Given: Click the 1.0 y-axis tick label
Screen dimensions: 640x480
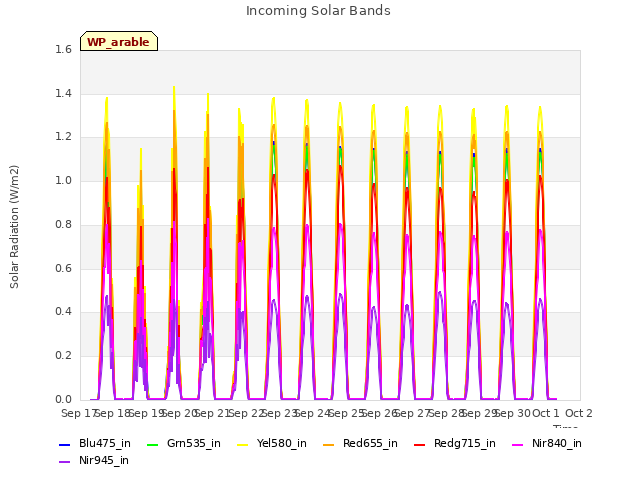Looking at the screenshot, I should pyautogui.click(x=63, y=180).
